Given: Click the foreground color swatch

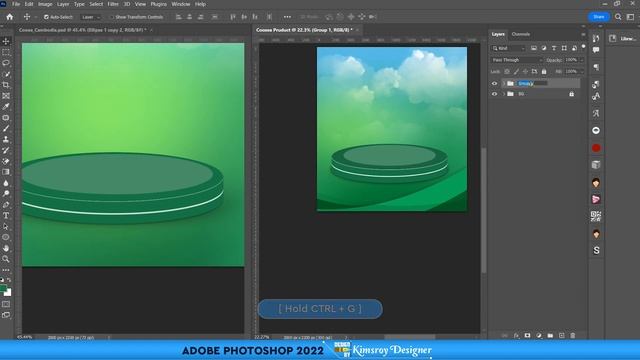Looking at the screenshot, I should 3,288.
